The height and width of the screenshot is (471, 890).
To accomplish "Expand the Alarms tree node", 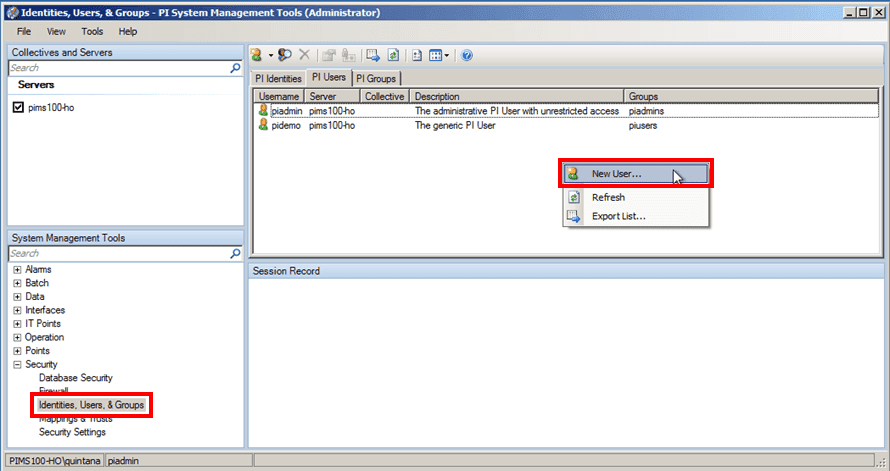I will click(x=17, y=270).
